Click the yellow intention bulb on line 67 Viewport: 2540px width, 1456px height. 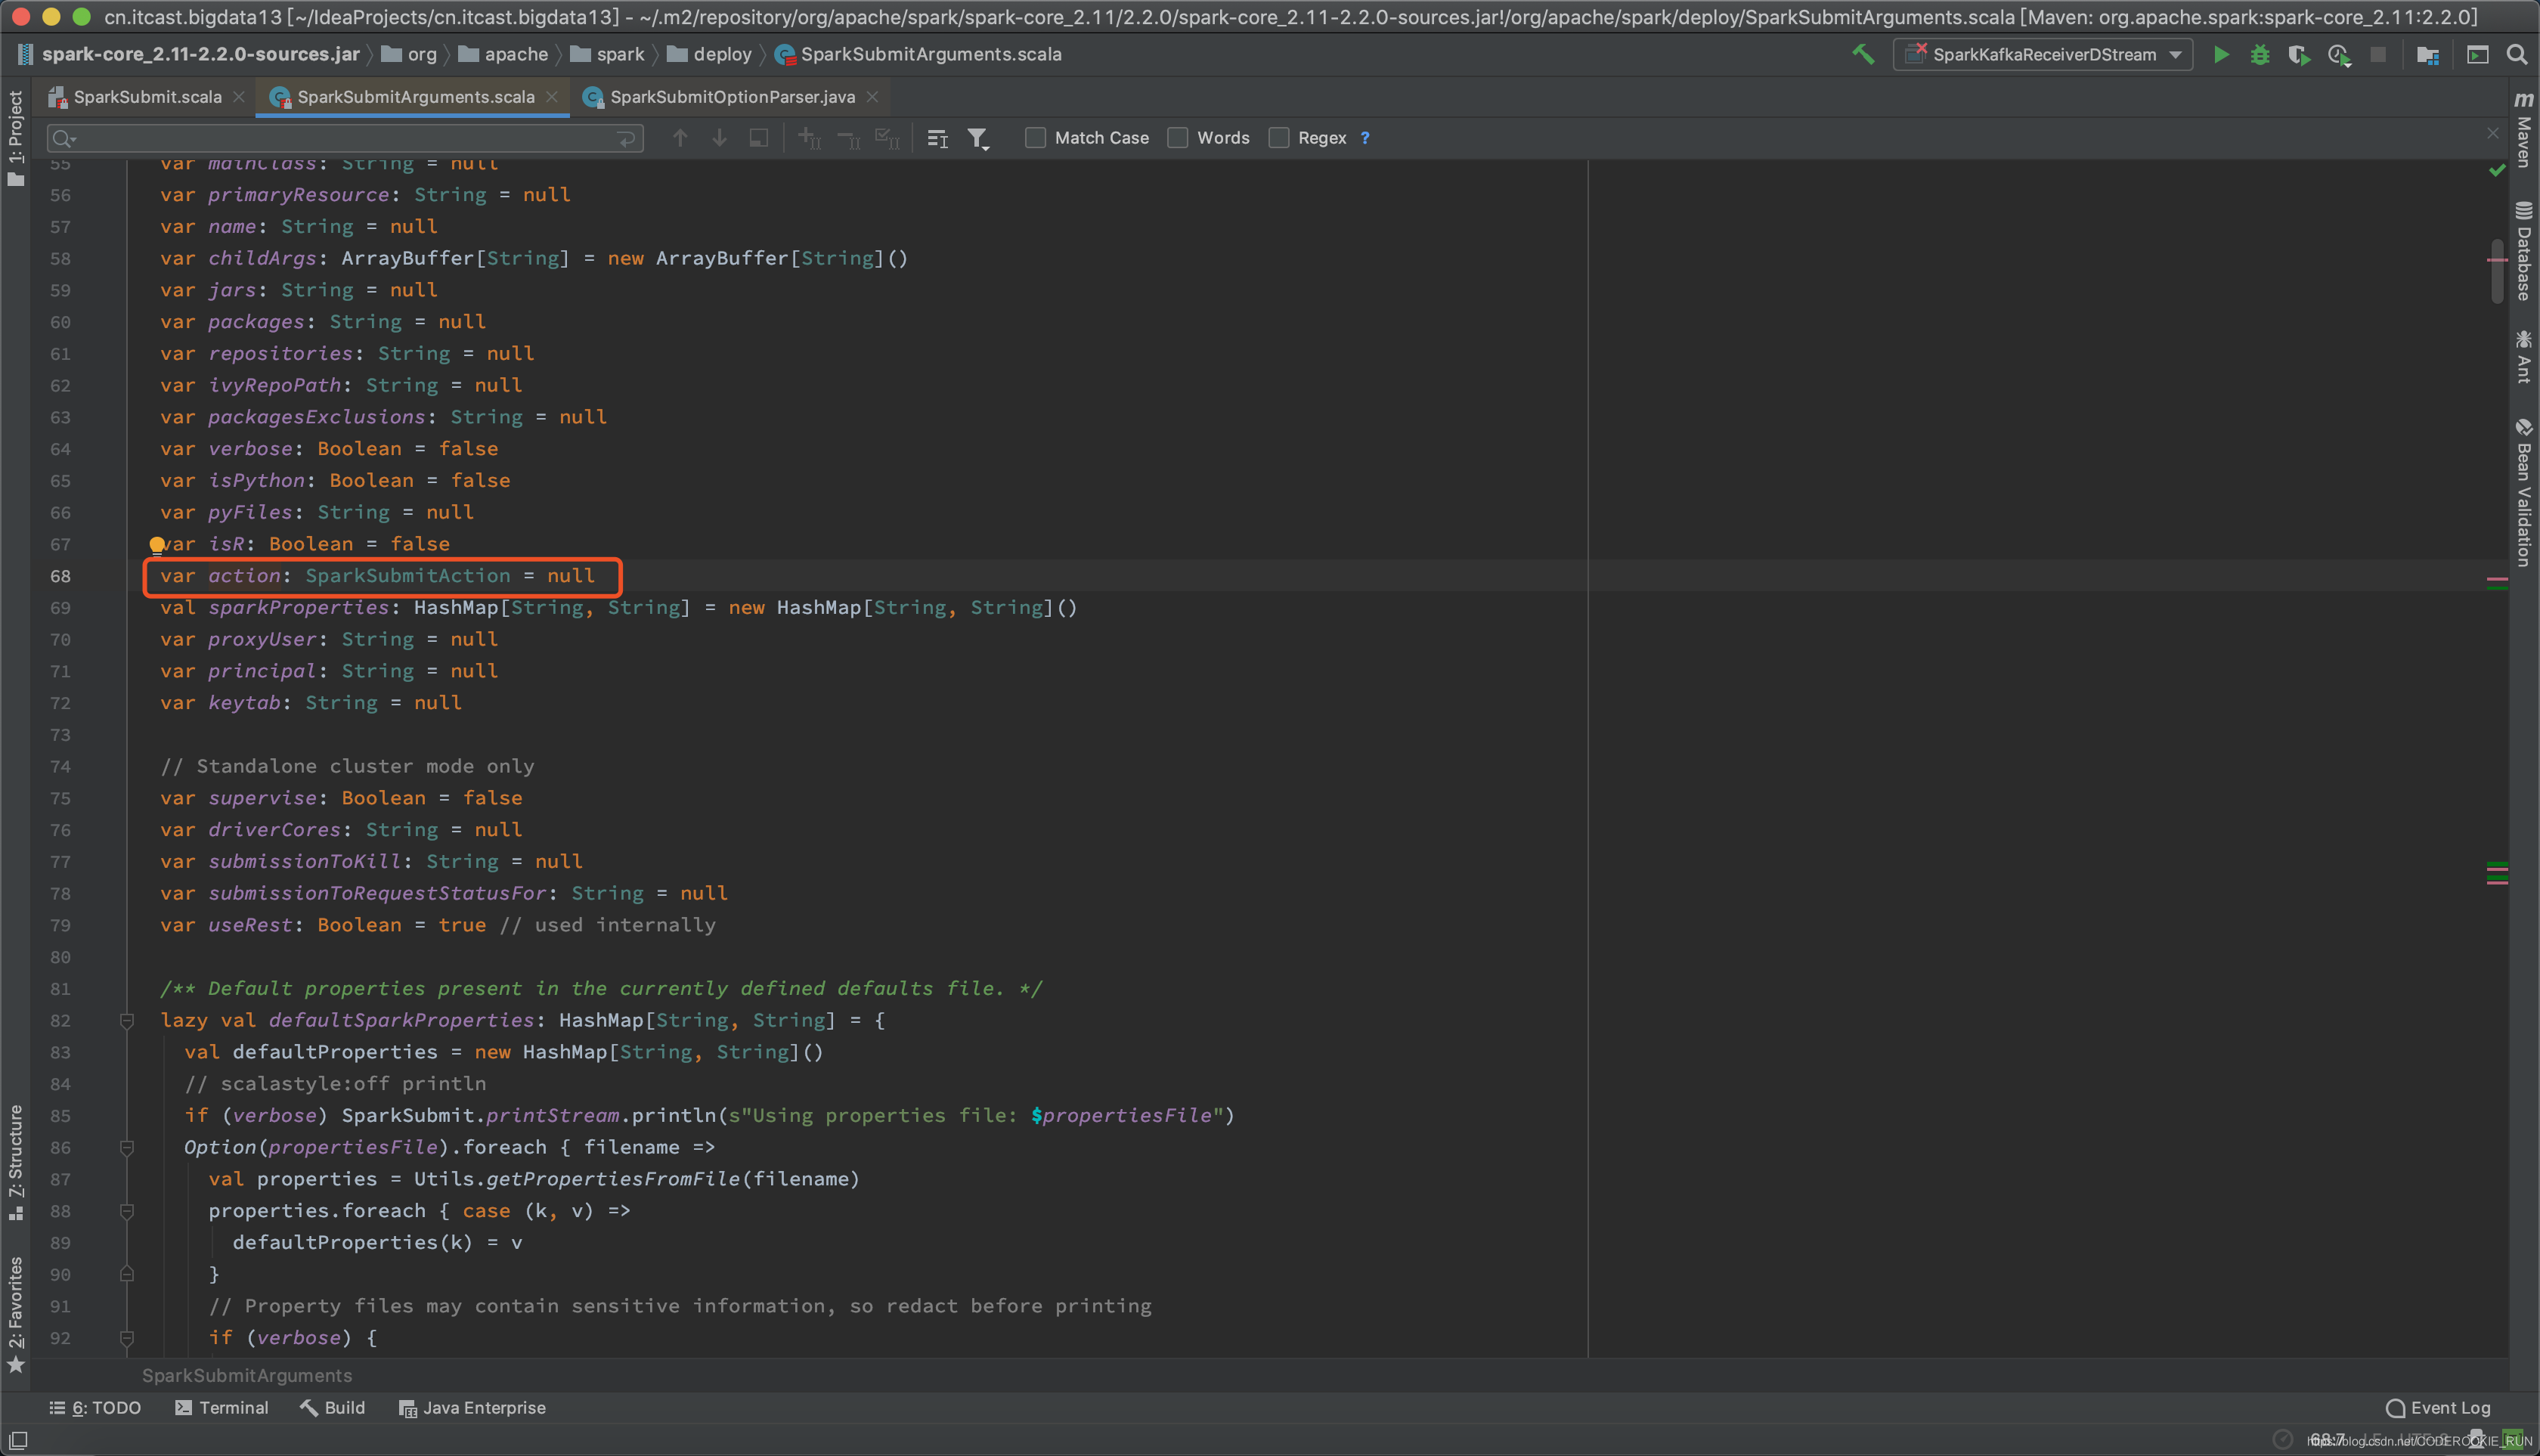coord(157,545)
